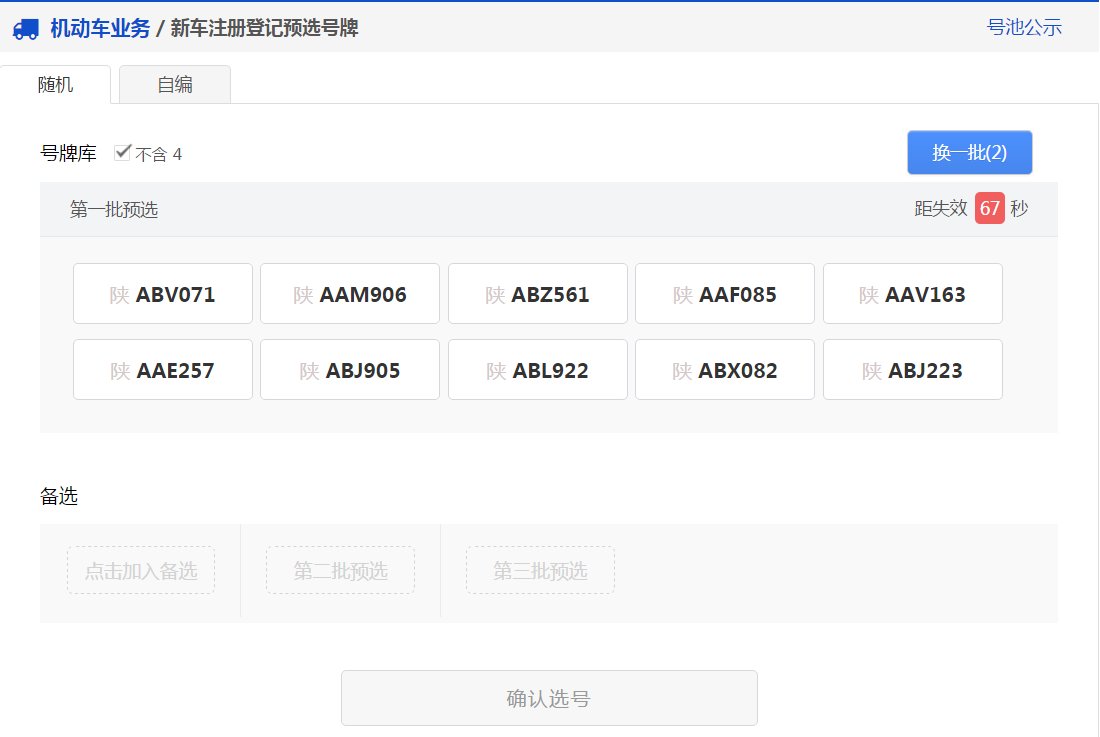This screenshot has height=737, width=1100.
Task: Switch to the 自编 tab
Action: tap(175, 85)
